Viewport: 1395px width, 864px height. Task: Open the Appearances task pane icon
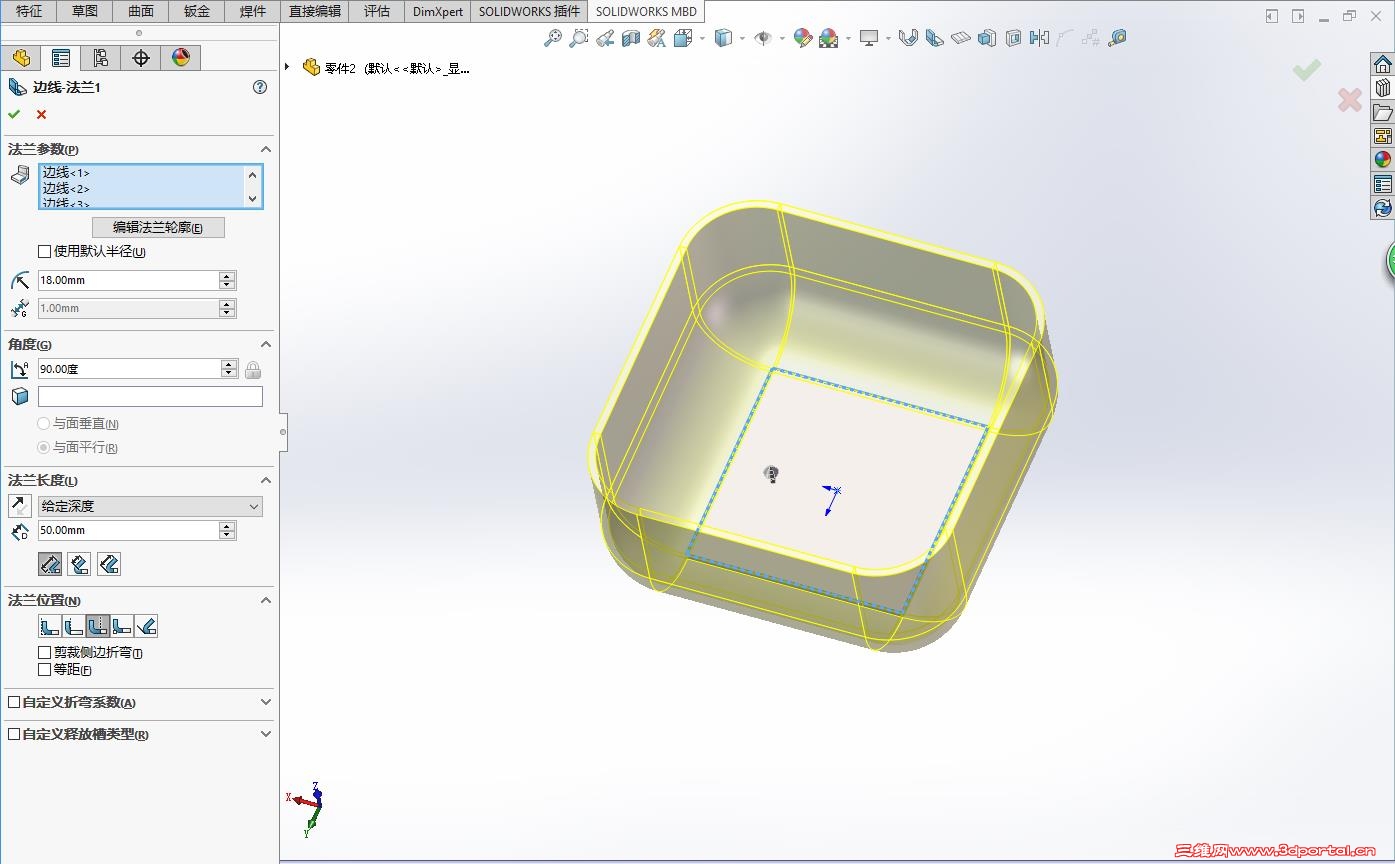[x=1383, y=160]
